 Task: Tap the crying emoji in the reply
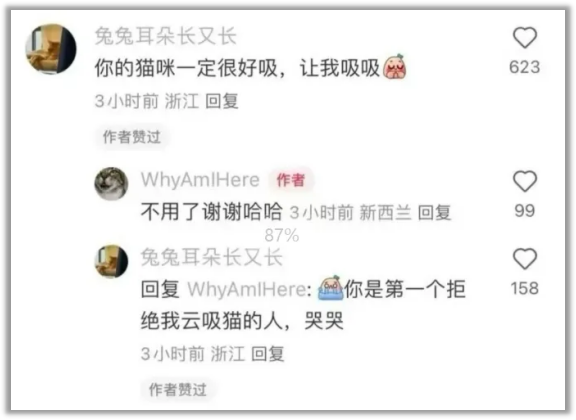click(x=331, y=288)
